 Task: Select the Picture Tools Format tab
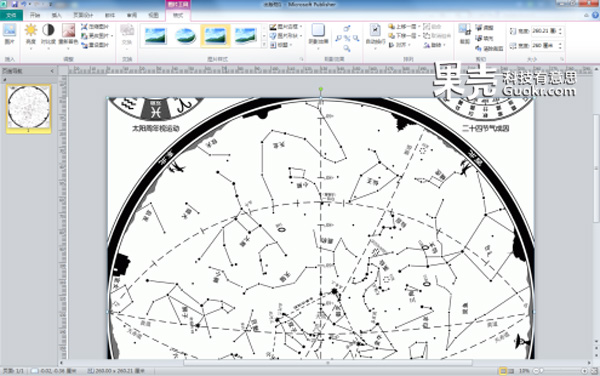point(178,15)
